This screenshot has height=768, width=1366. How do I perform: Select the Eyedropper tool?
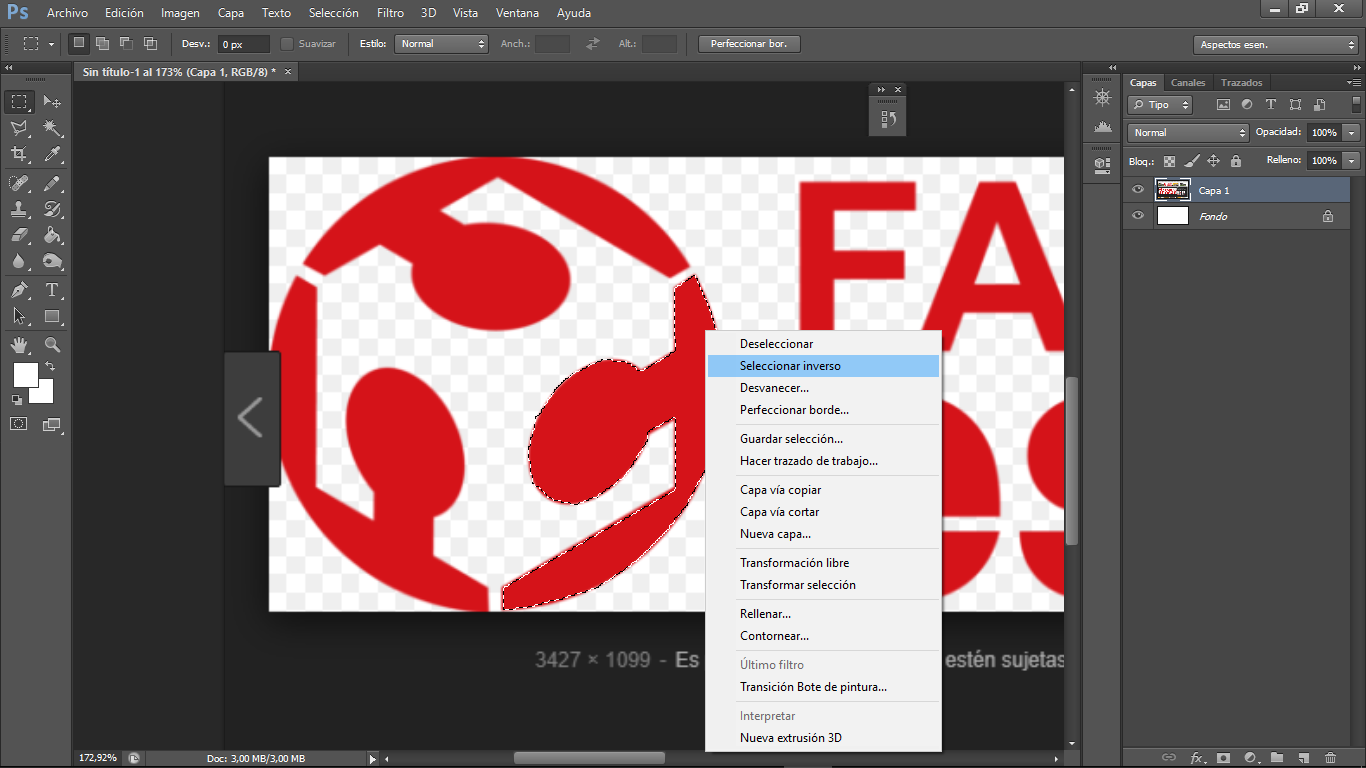(x=52, y=154)
